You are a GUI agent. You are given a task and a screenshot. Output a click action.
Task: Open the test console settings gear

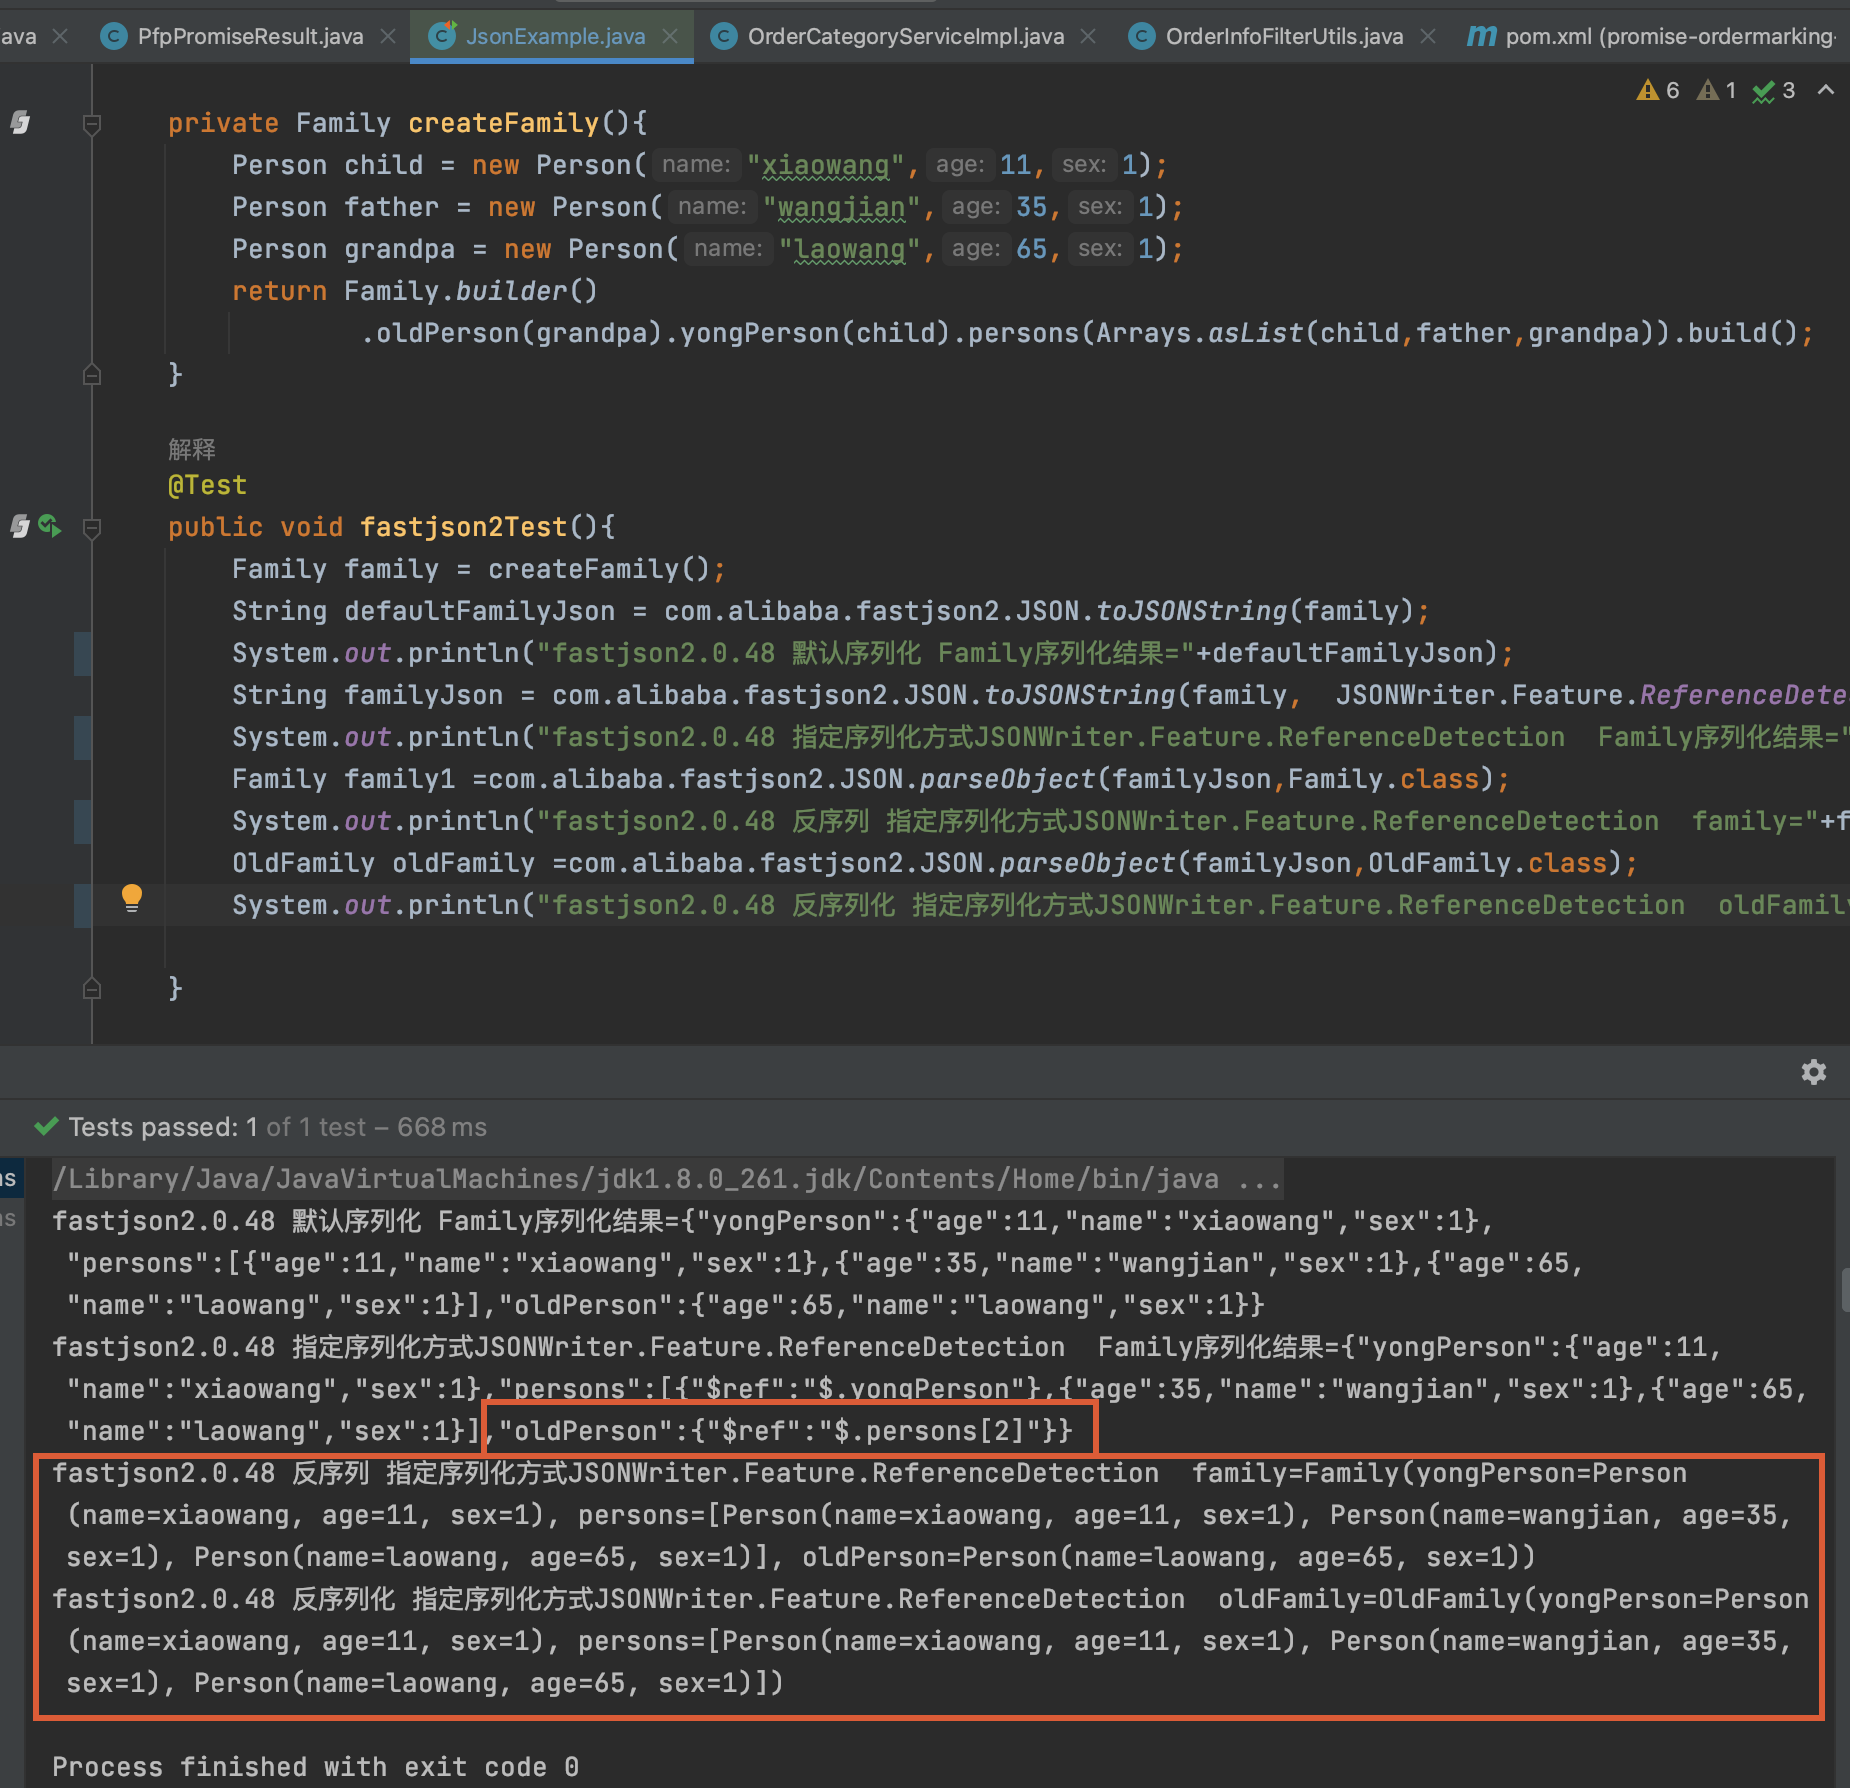coord(1814,1072)
